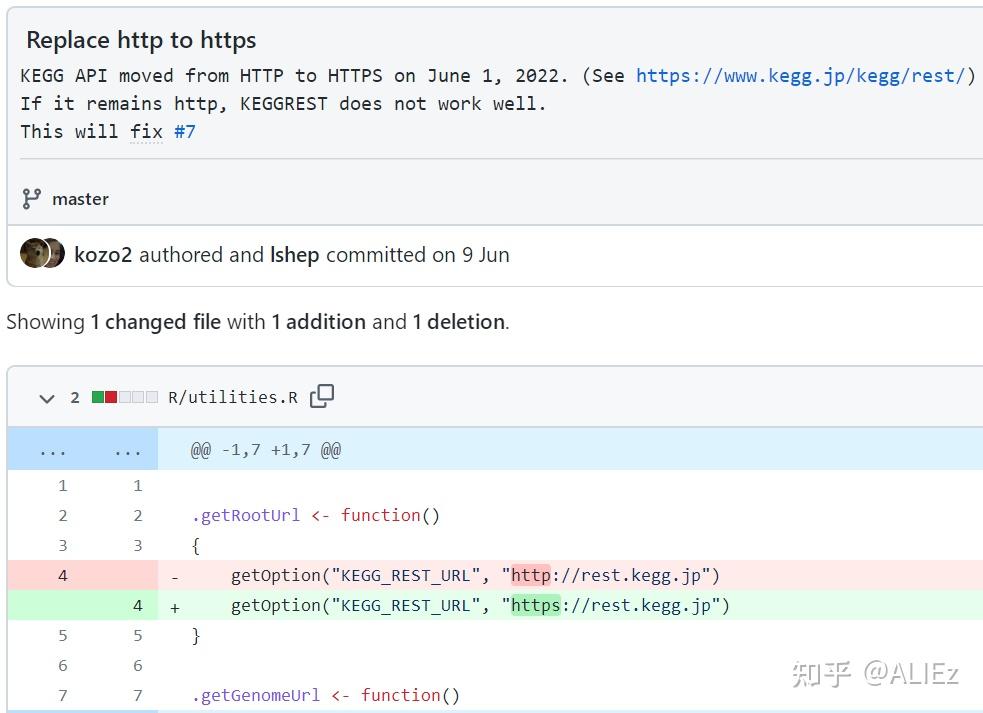Click the highlighted "https" in added line
This screenshot has width=983, height=713.
pos(535,605)
